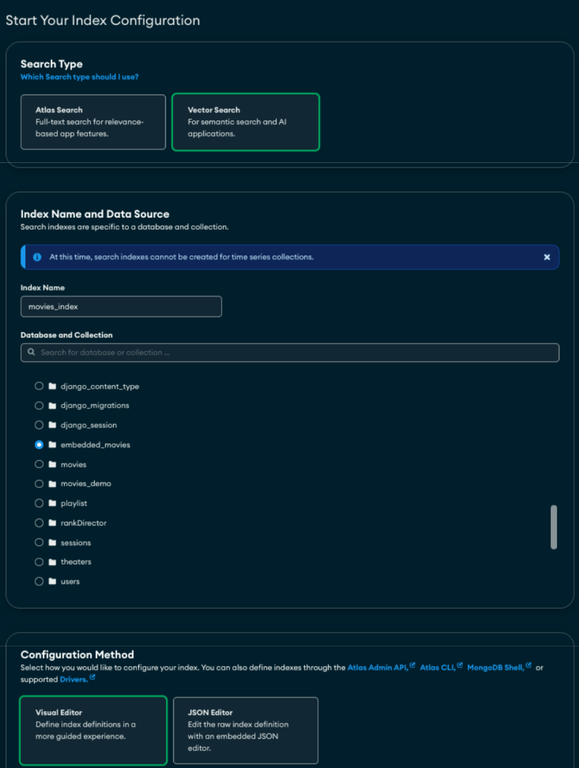Open the Atlas Admin API link

[378, 668]
